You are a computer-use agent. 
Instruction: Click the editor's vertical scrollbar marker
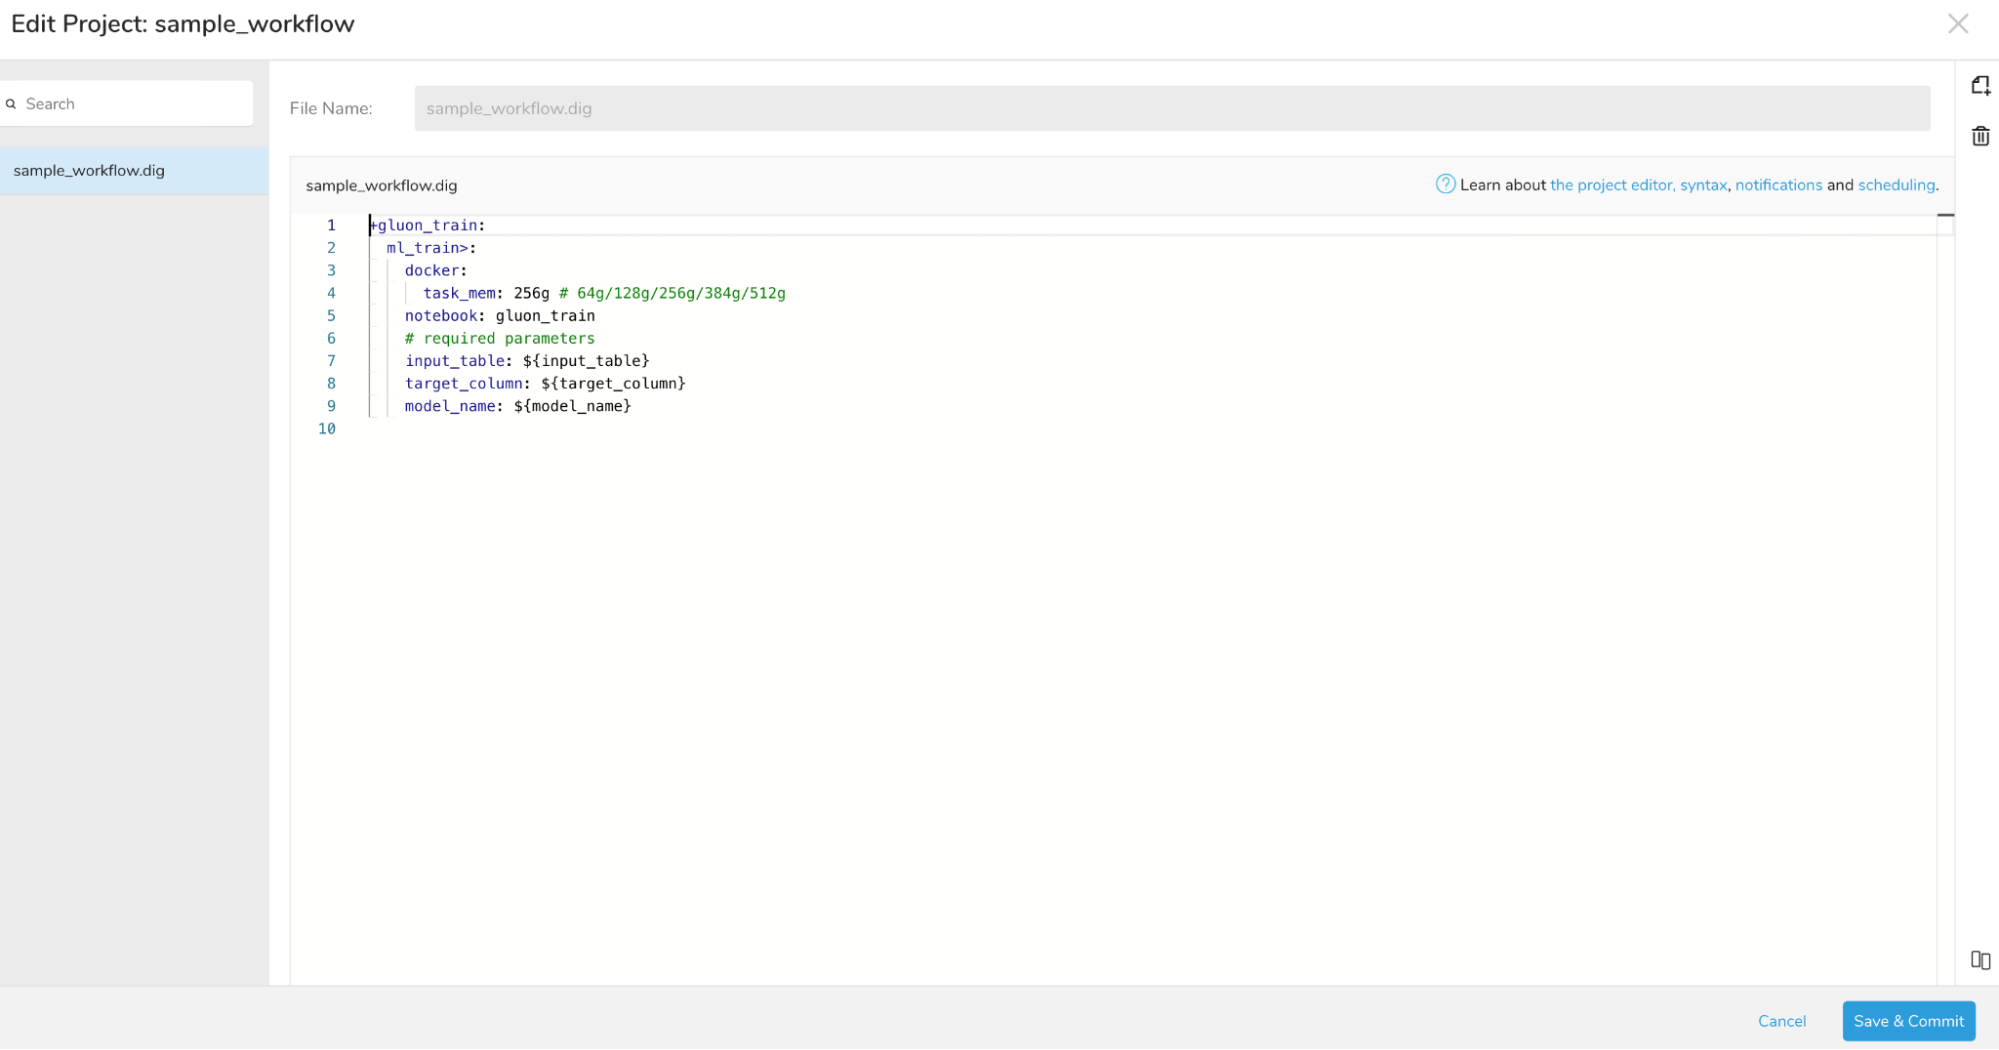[1945, 215]
